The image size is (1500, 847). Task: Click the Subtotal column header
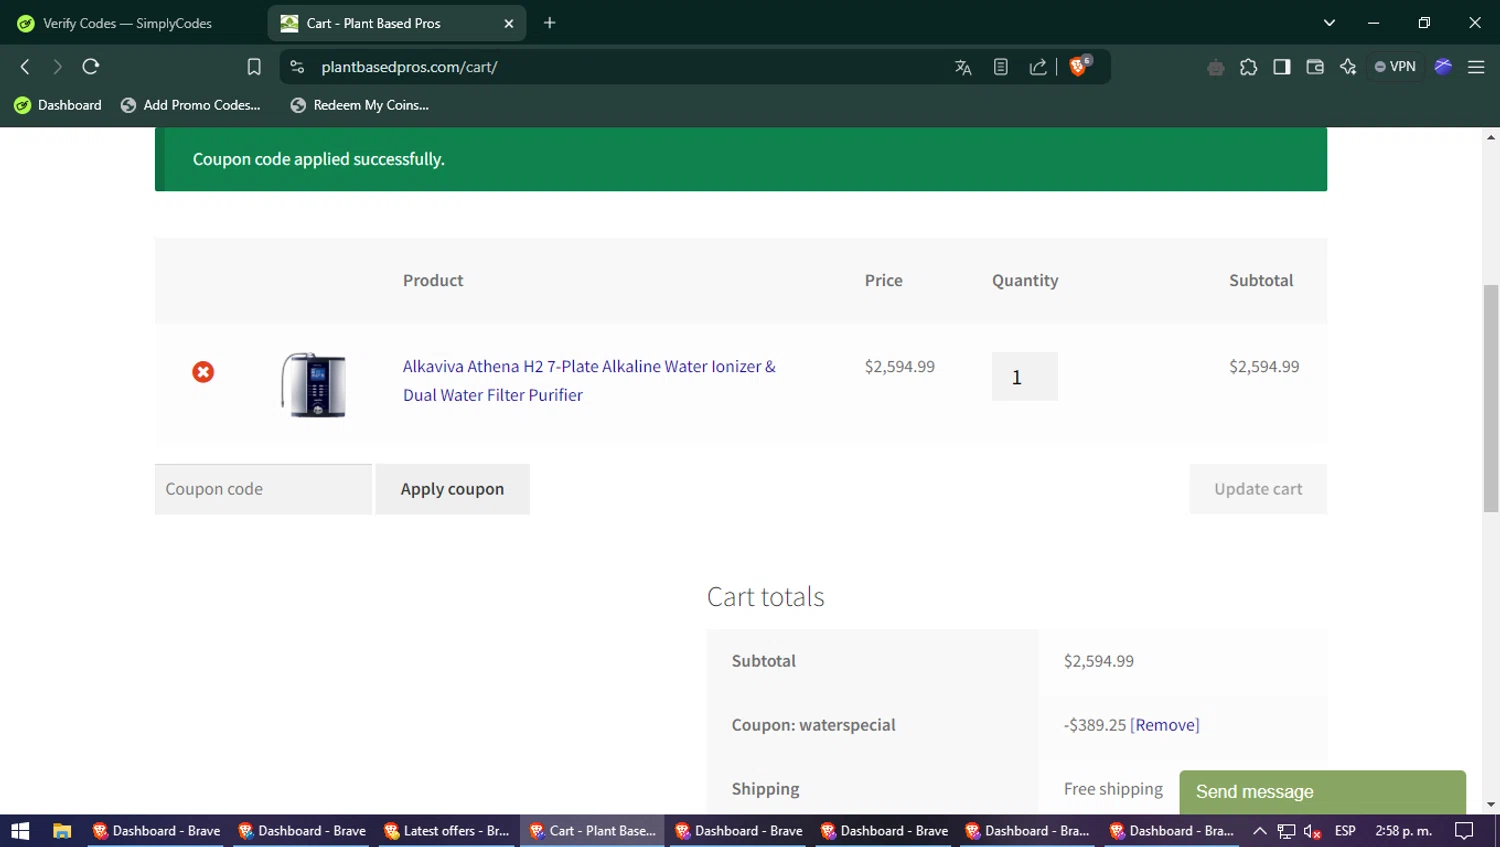pos(1261,281)
